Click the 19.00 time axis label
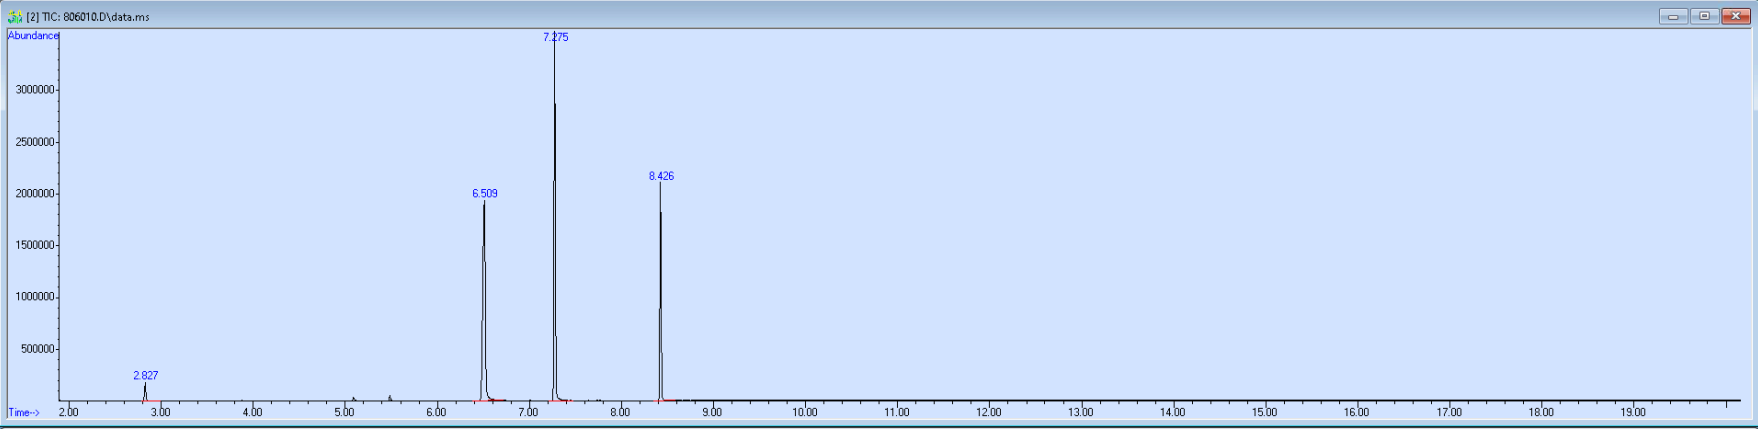The height and width of the screenshot is (429, 1758). [1633, 412]
